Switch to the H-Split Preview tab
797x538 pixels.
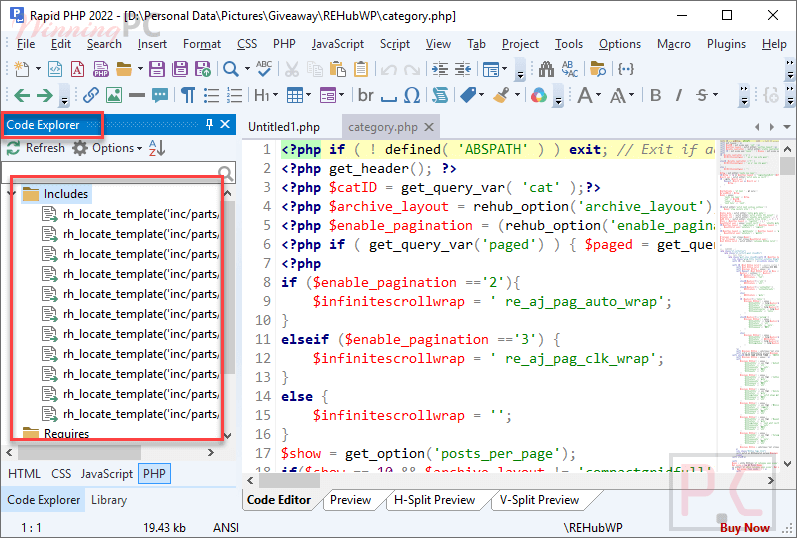435,500
